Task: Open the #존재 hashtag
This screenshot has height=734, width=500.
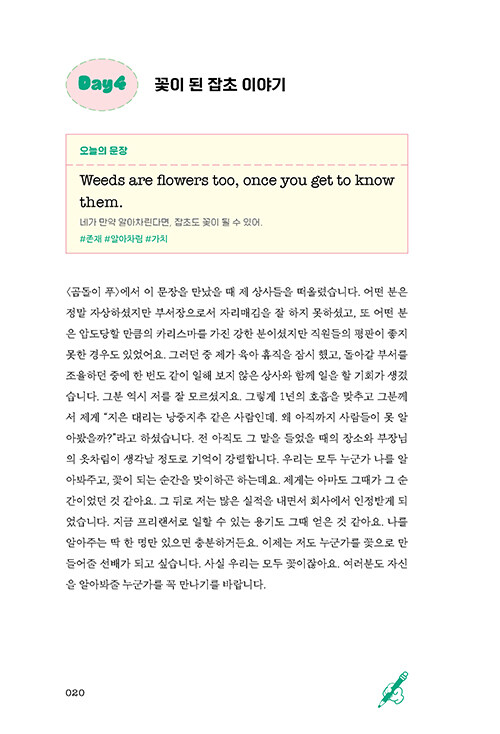Action: pyautogui.click(x=91, y=239)
